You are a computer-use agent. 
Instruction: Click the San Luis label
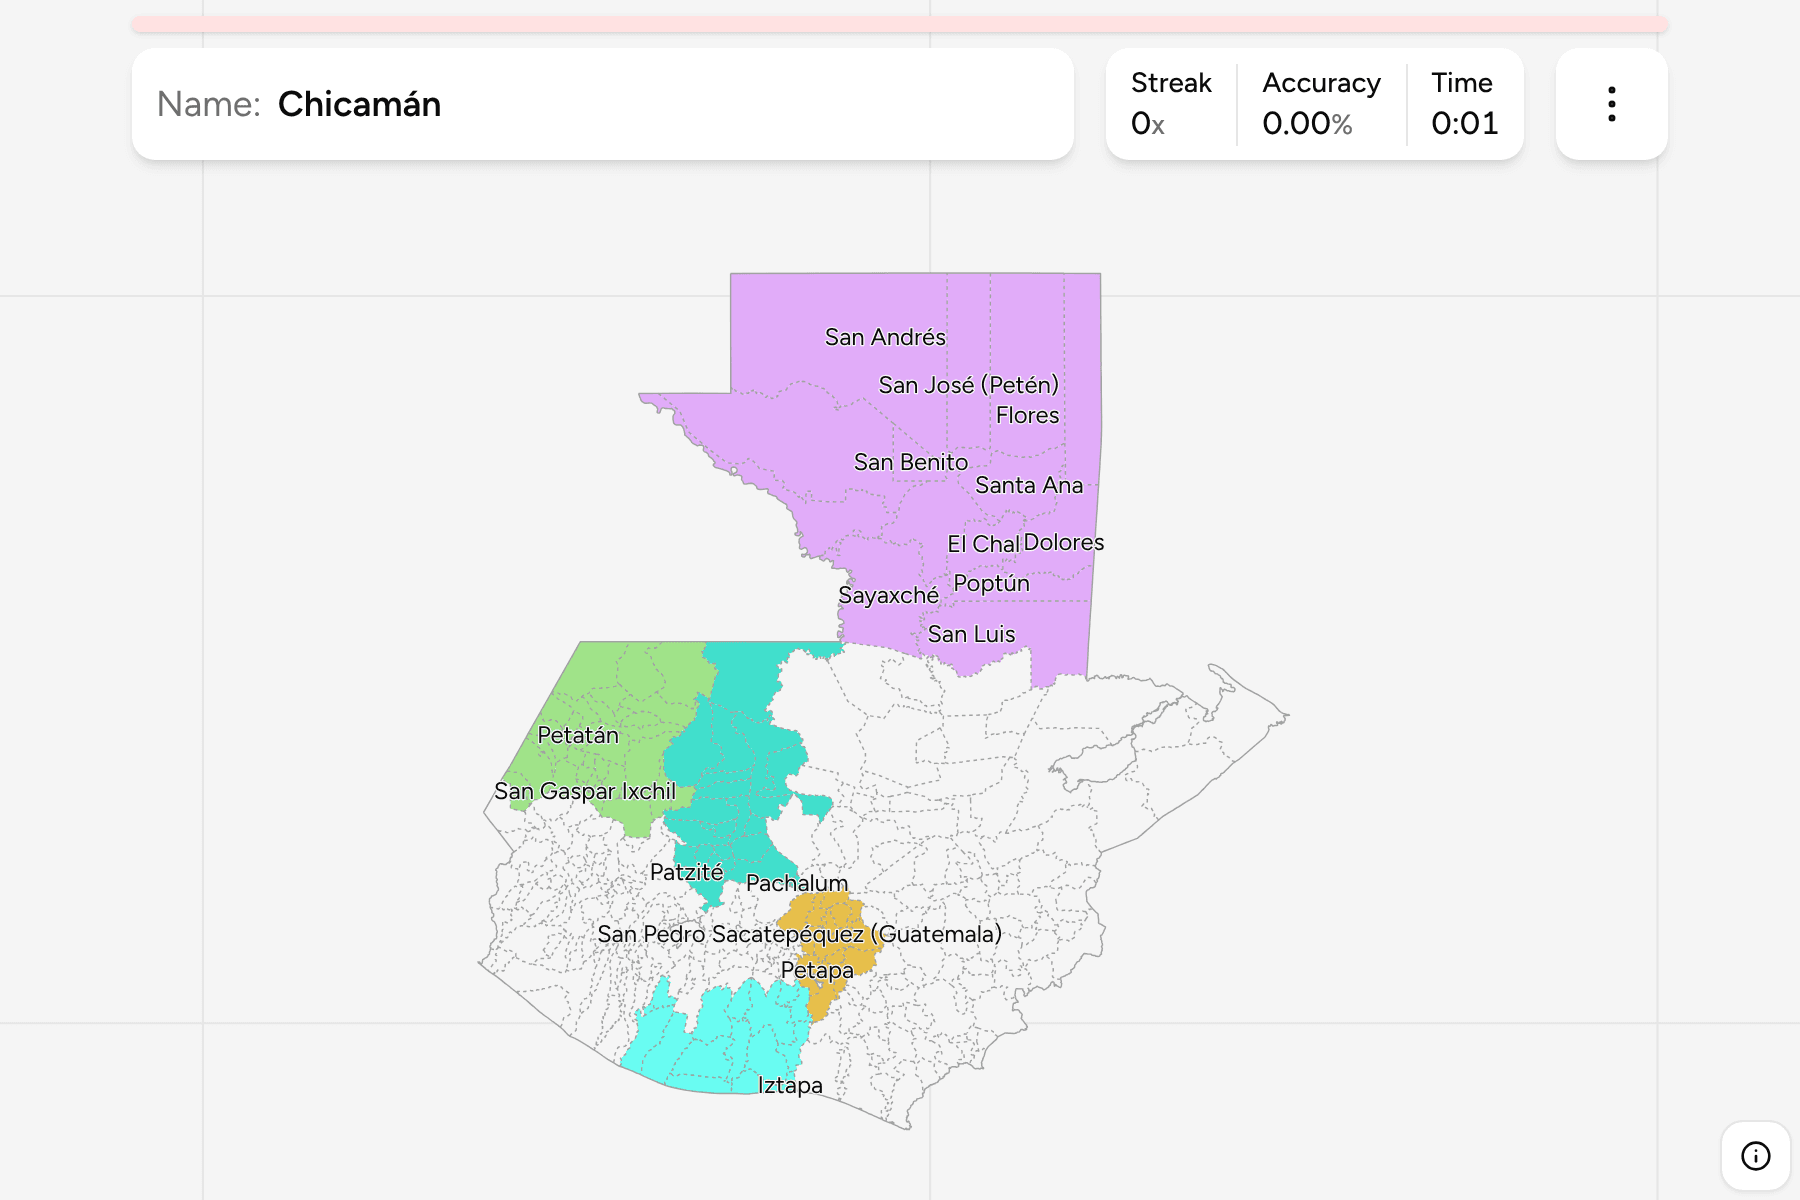[971, 634]
